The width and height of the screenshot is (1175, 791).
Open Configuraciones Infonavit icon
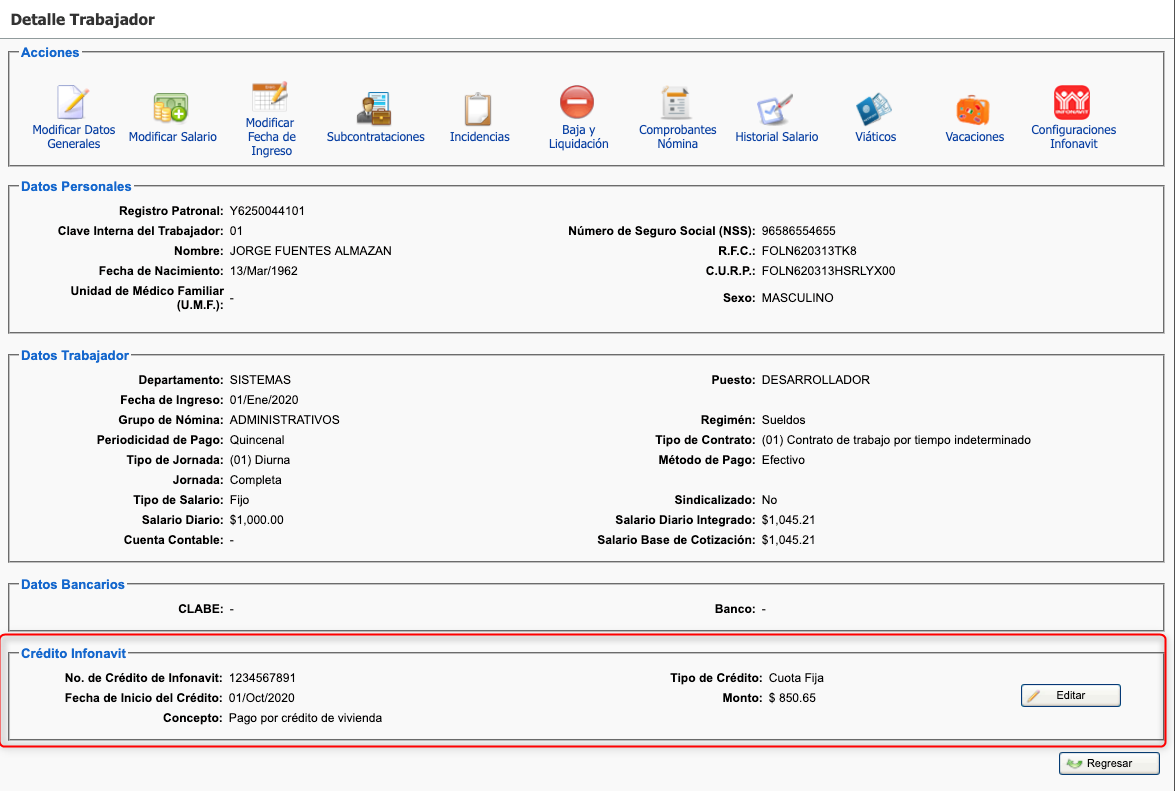click(x=1072, y=102)
